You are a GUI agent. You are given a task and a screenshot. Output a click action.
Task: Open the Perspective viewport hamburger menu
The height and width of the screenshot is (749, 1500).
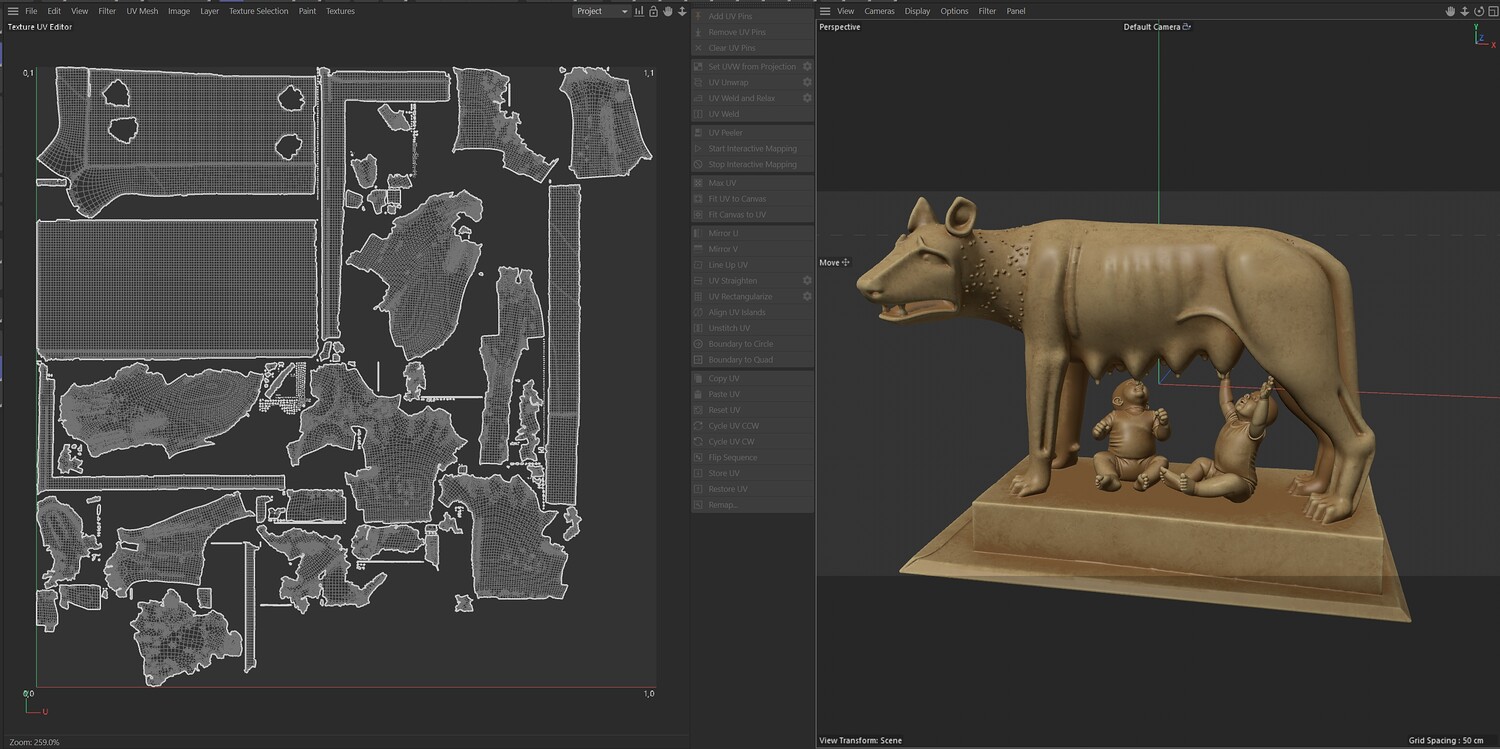(825, 11)
